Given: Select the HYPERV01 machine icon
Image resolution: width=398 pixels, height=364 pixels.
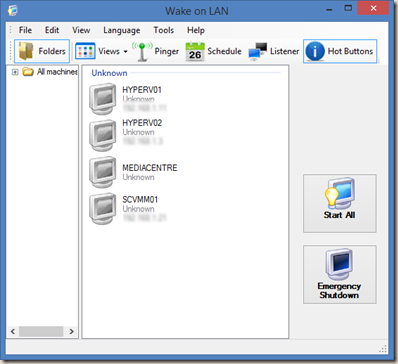Looking at the screenshot, I should (103, 99).
